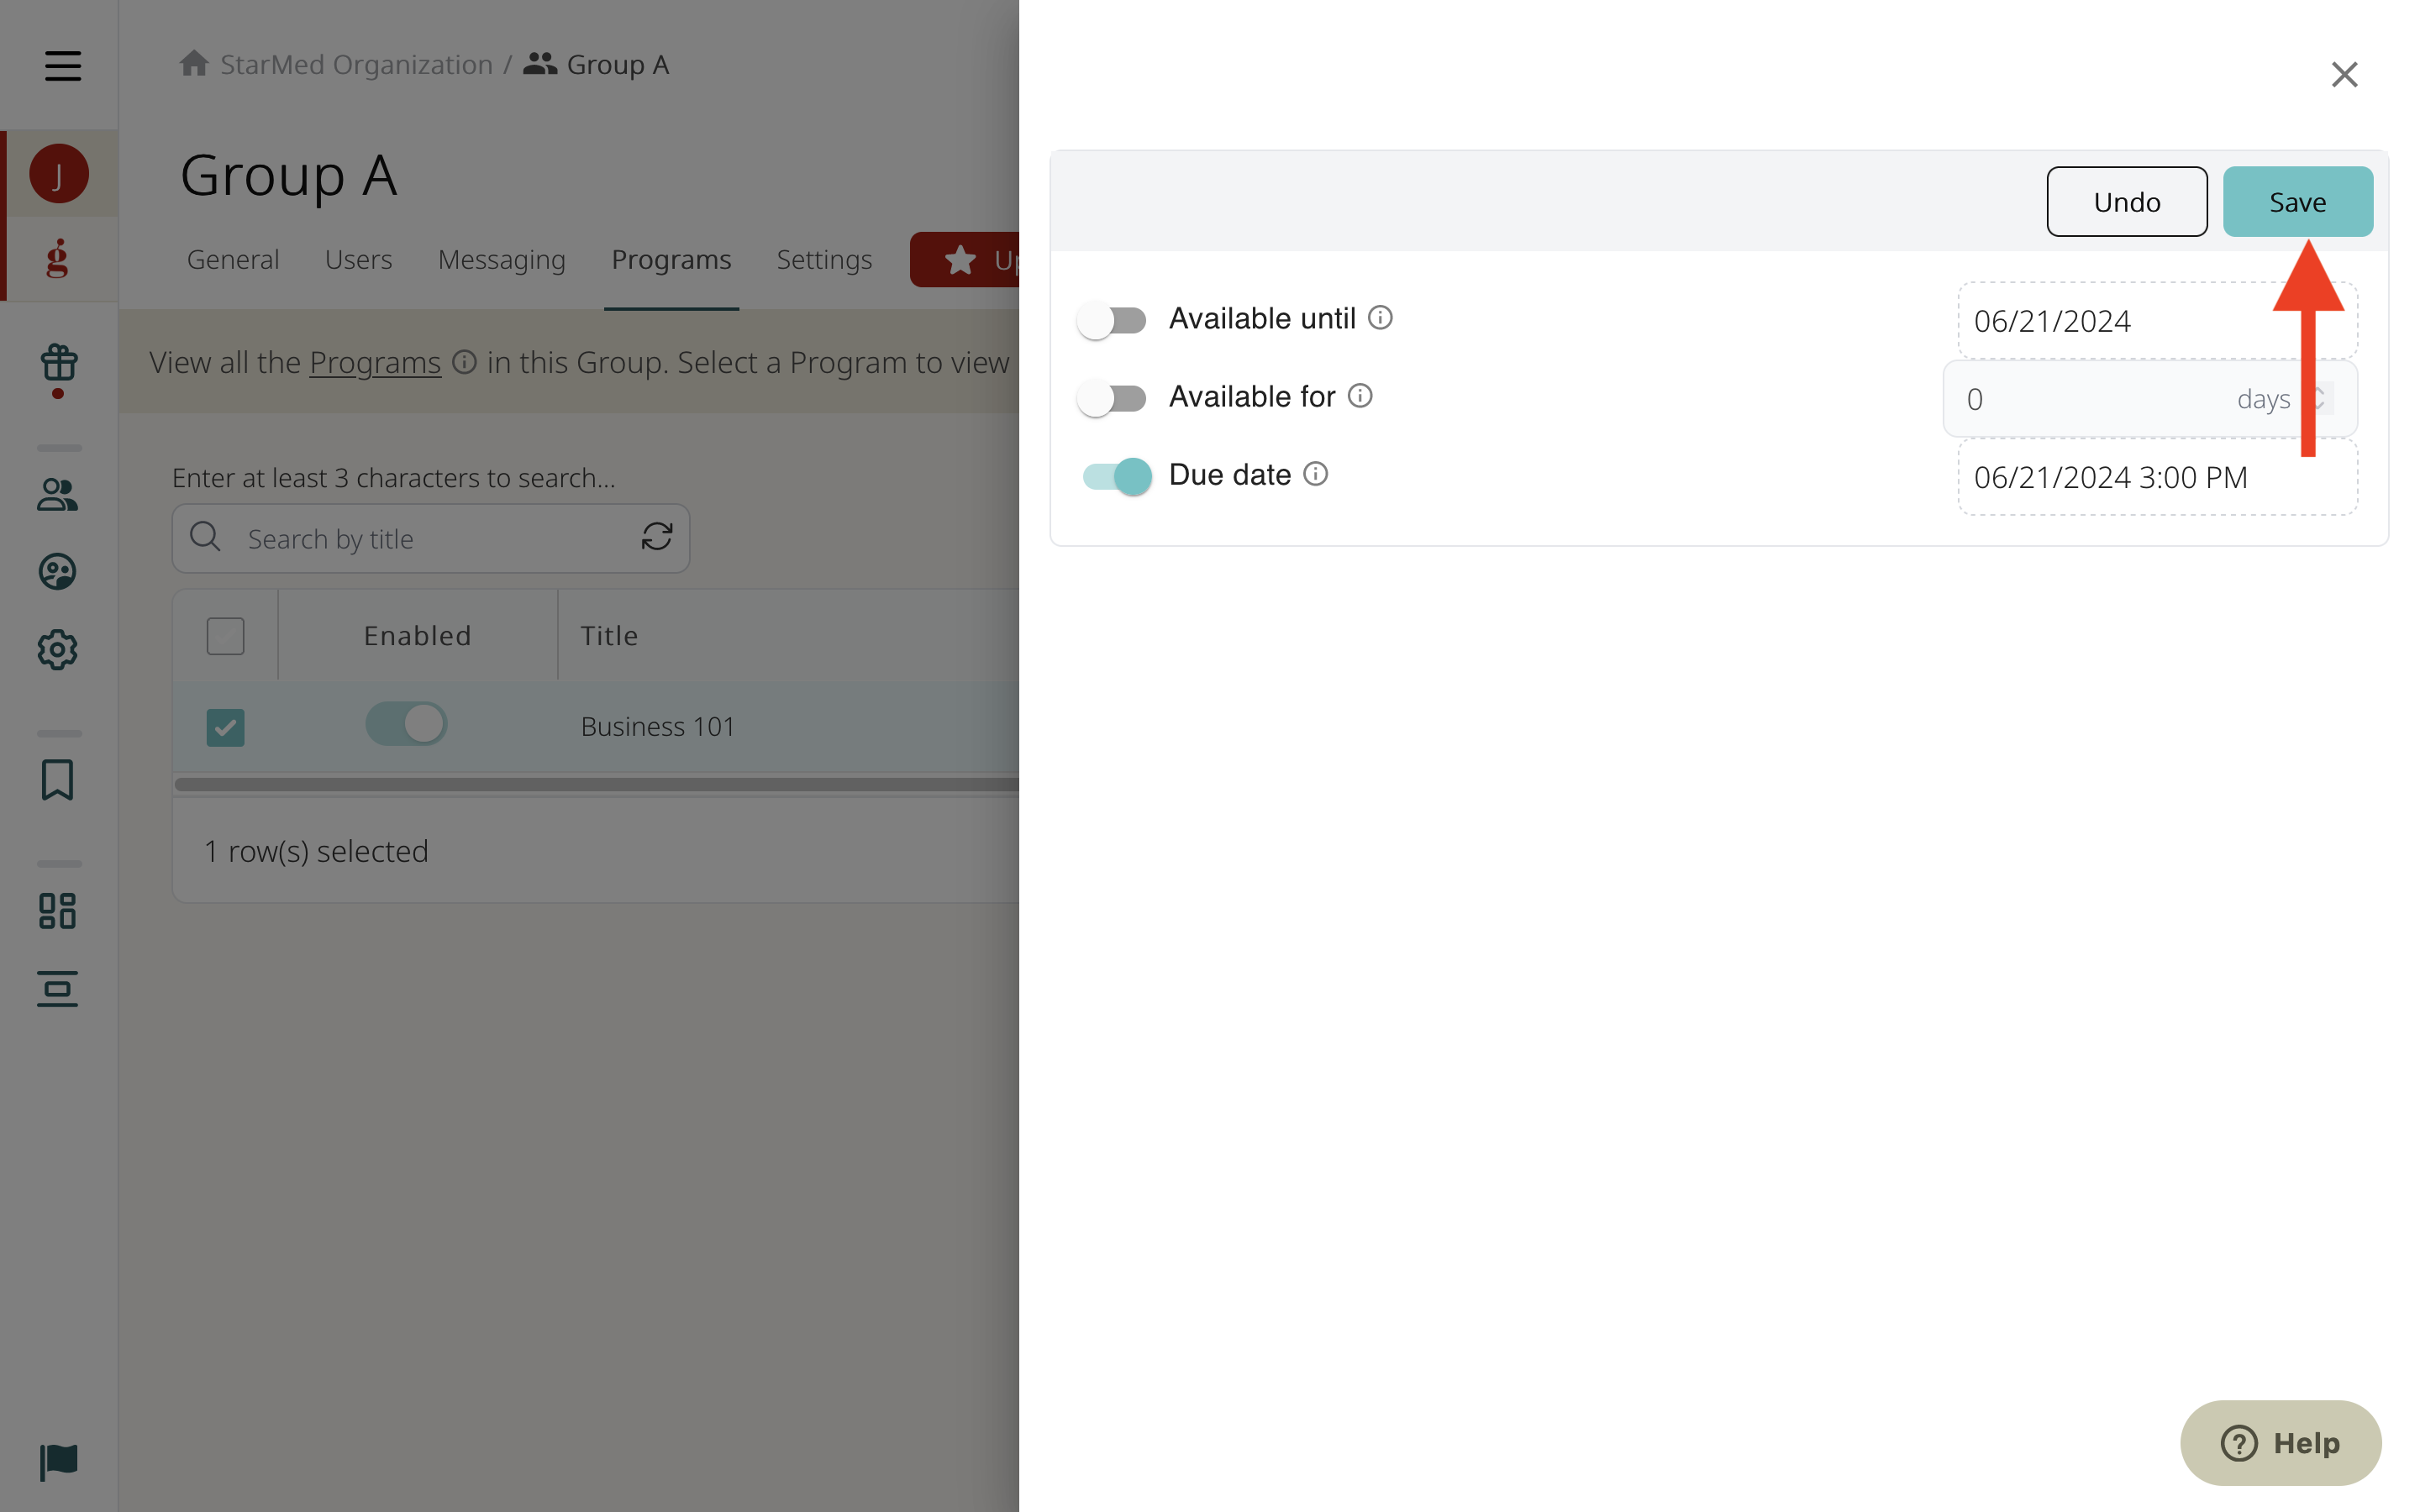Open the hamburger menu icon

[62, 66]
